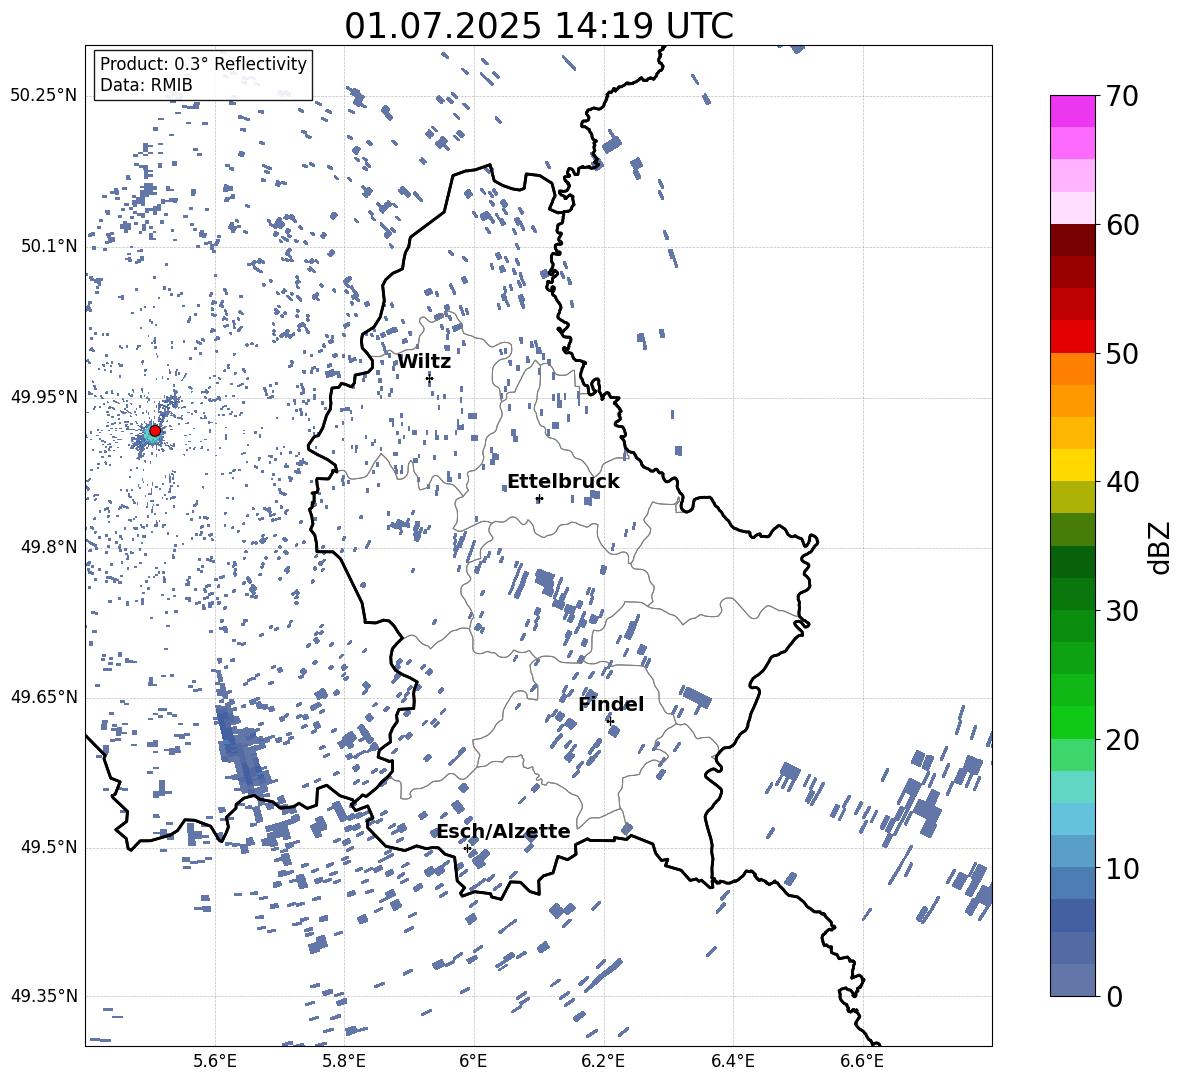Click the 60 value on the colorbar
This screenshot has width=1184, height=1081.
[1122, 225]
